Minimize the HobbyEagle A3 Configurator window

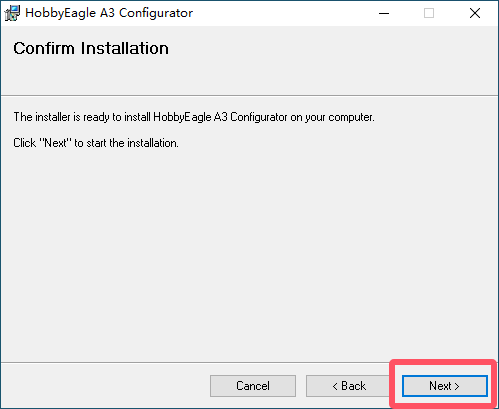[x=384, y=13]
